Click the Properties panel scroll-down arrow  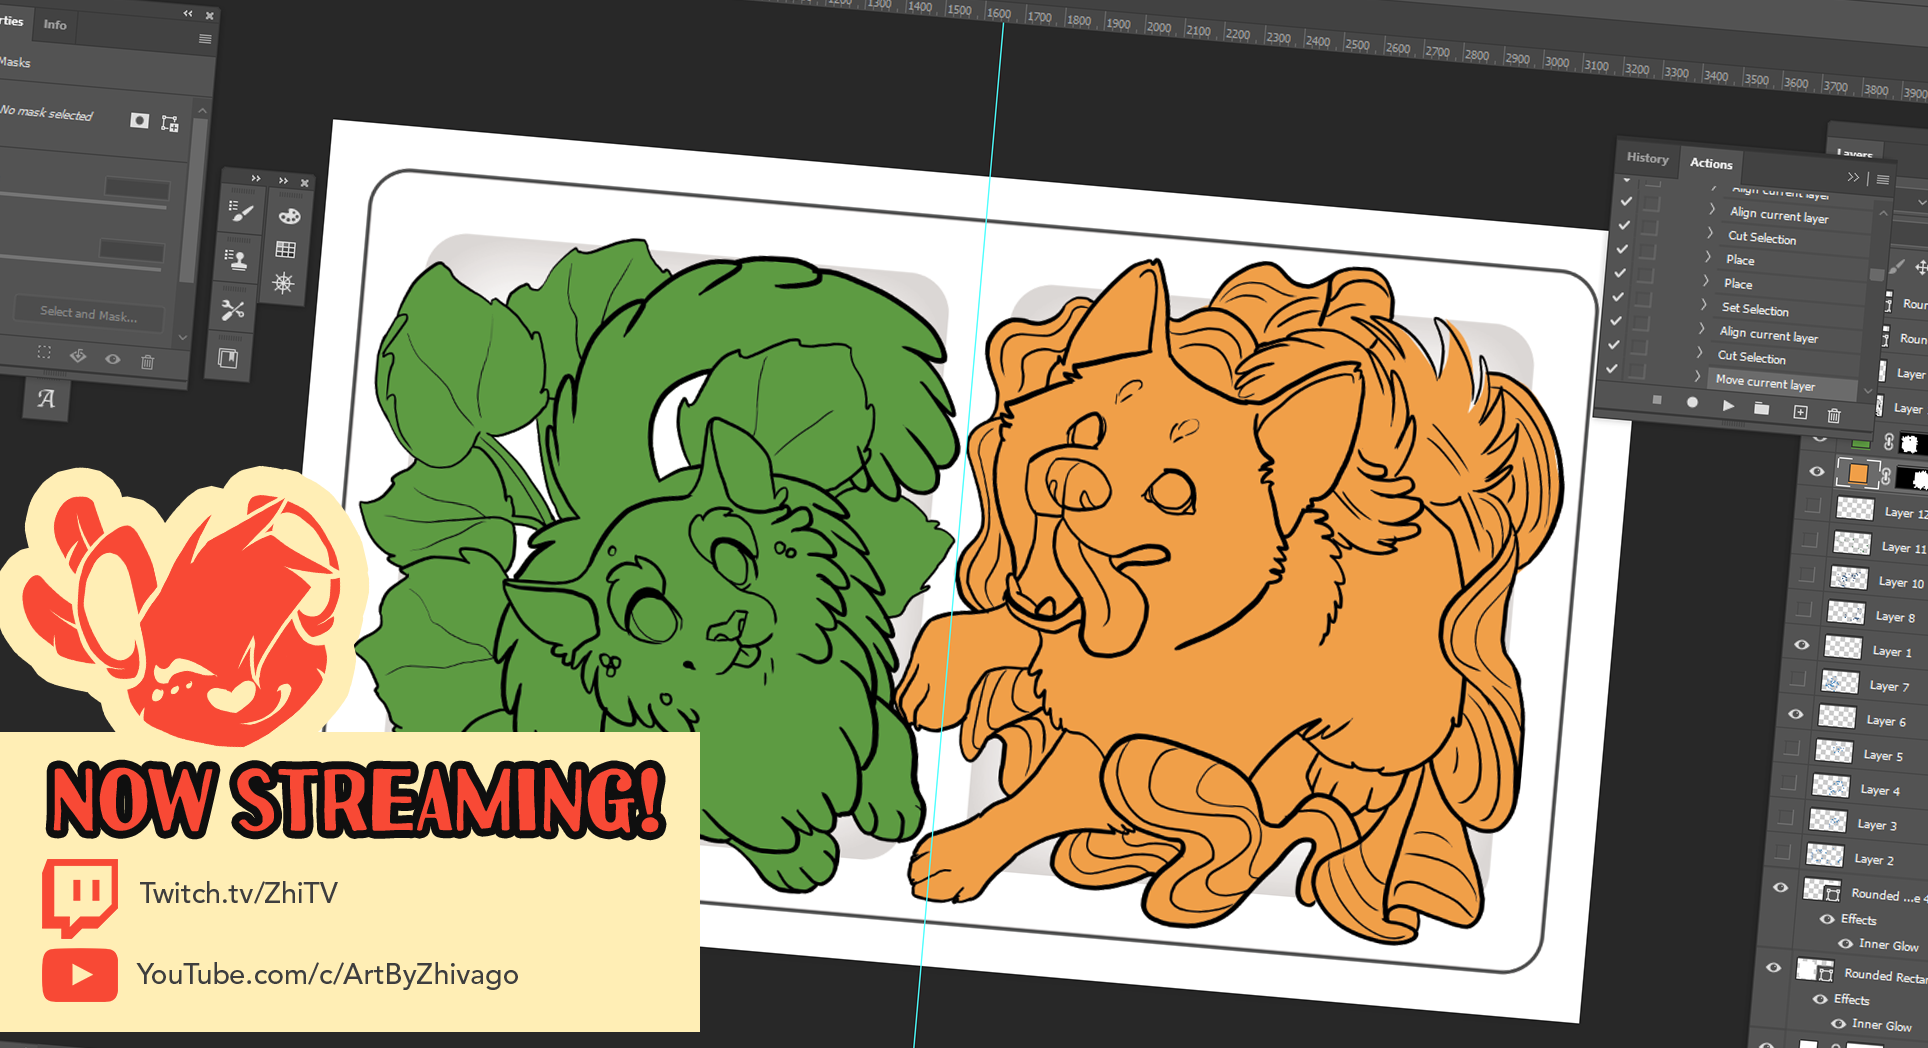pos(183,338)
